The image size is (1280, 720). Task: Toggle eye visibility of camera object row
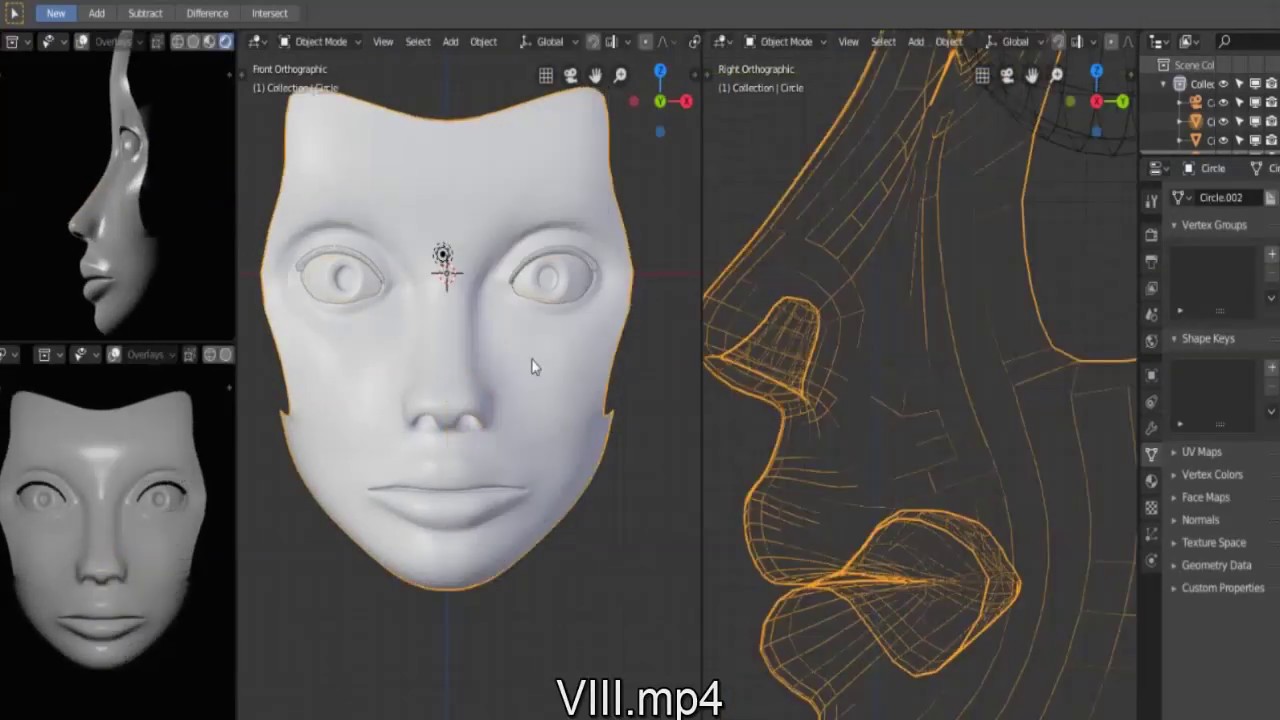click(1223, 102)
